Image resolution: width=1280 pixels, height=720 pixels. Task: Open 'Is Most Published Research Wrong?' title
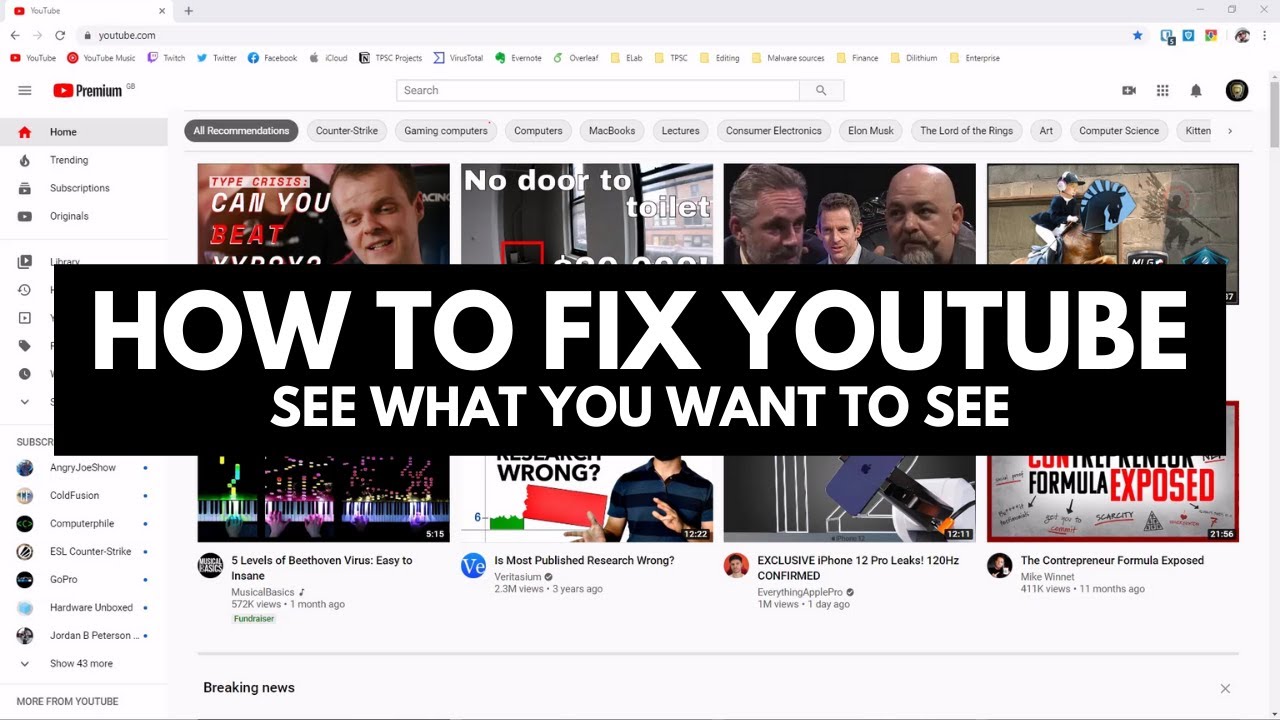tap(584, 561)
